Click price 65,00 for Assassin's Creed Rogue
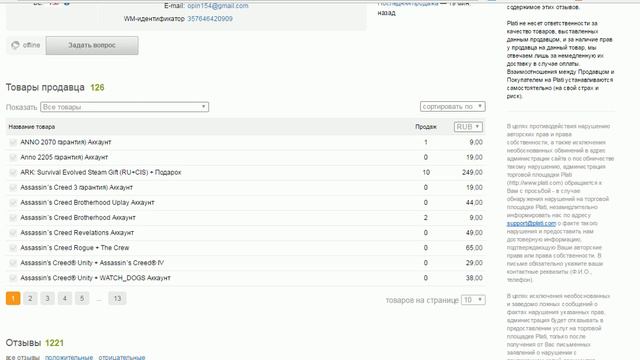The height and width of the screenshot is (360, 640). (x=474, y=248)
